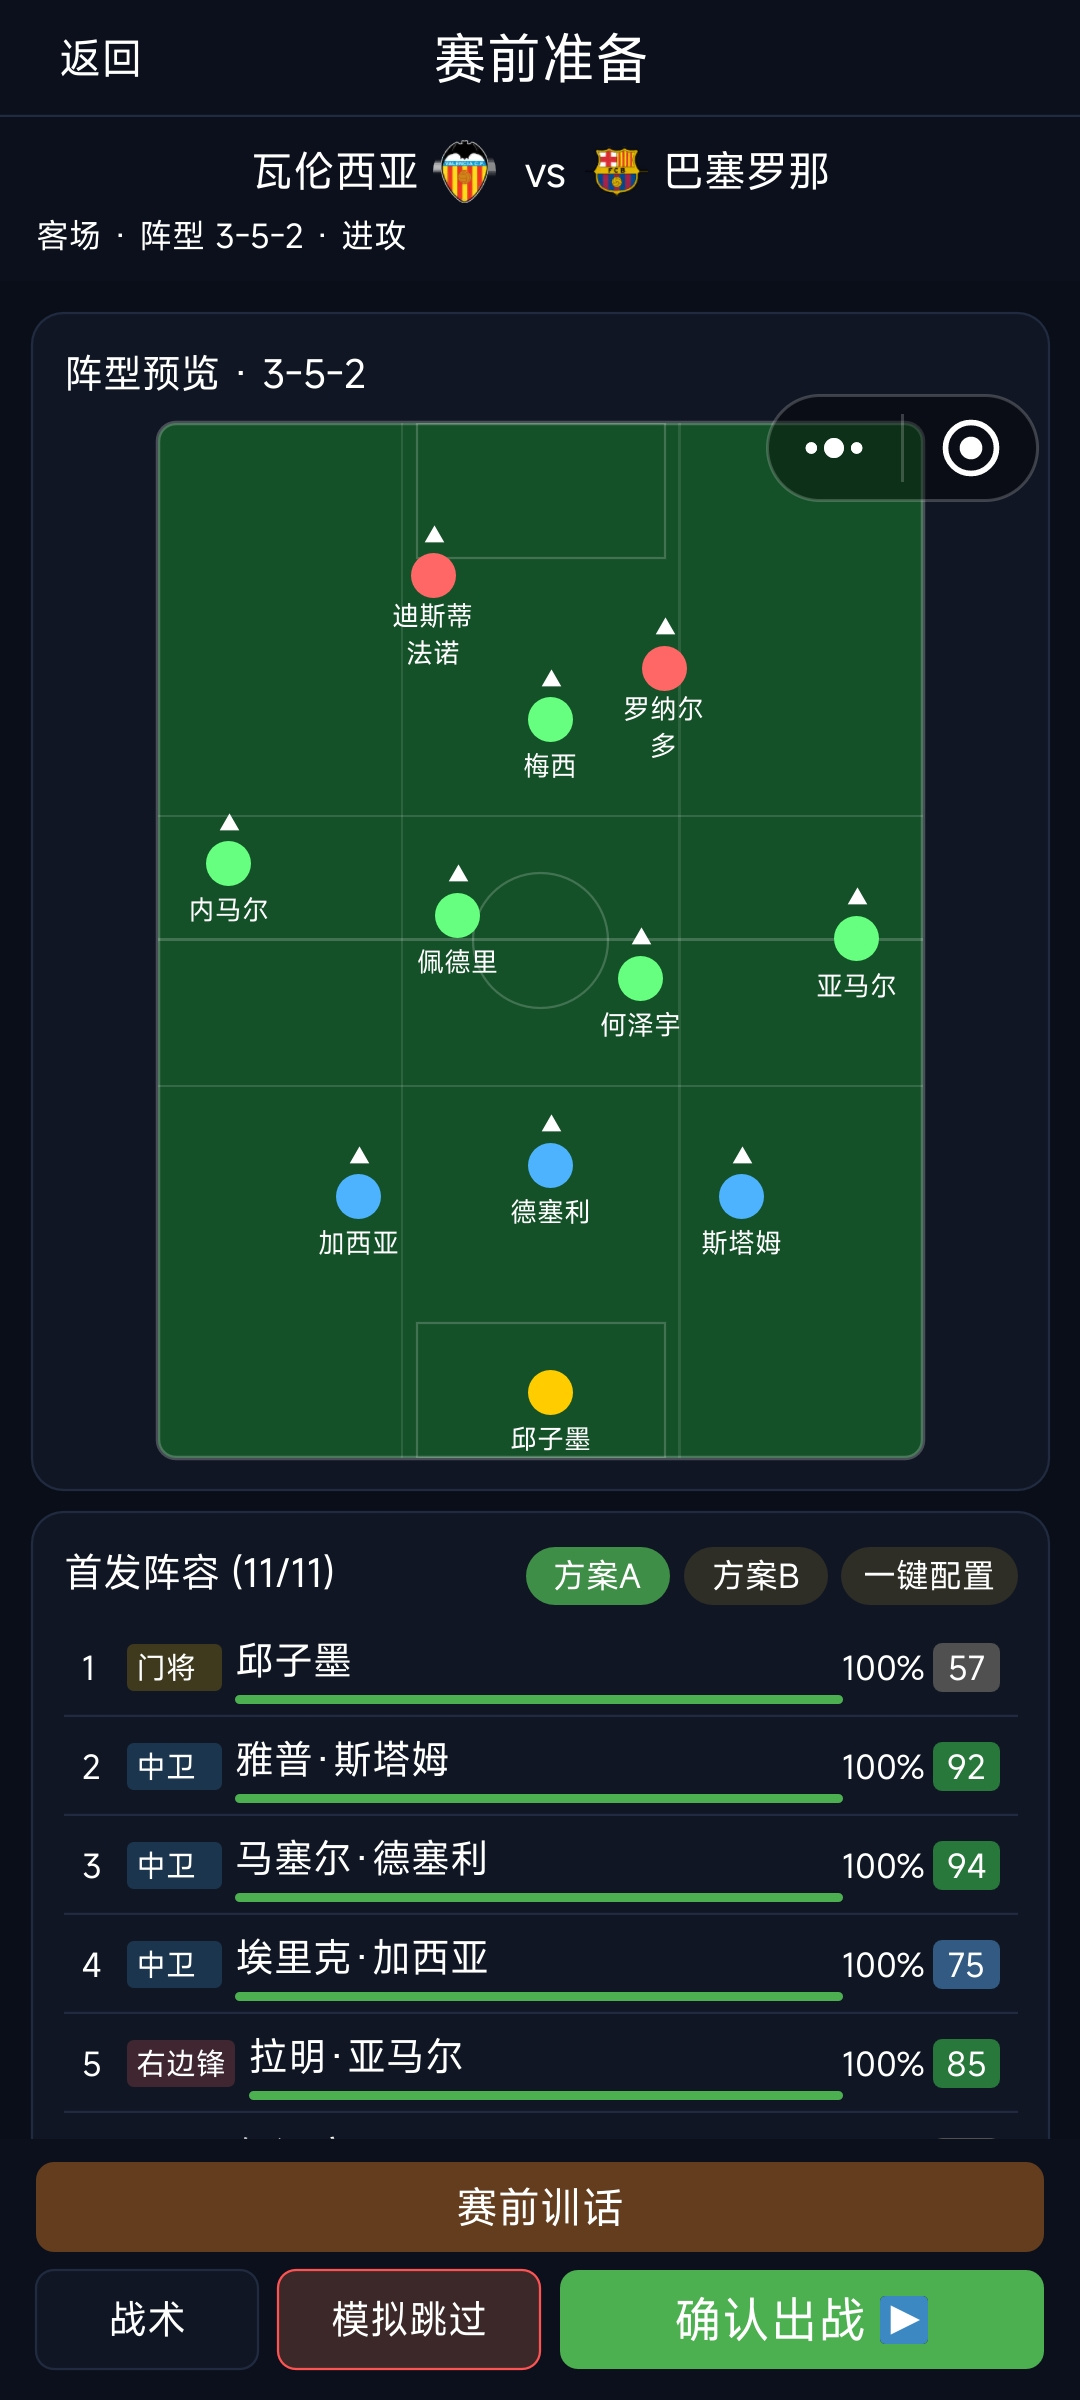
Task: Switch to 方案A lineup plan
Action: click(x=597, y=1576)
